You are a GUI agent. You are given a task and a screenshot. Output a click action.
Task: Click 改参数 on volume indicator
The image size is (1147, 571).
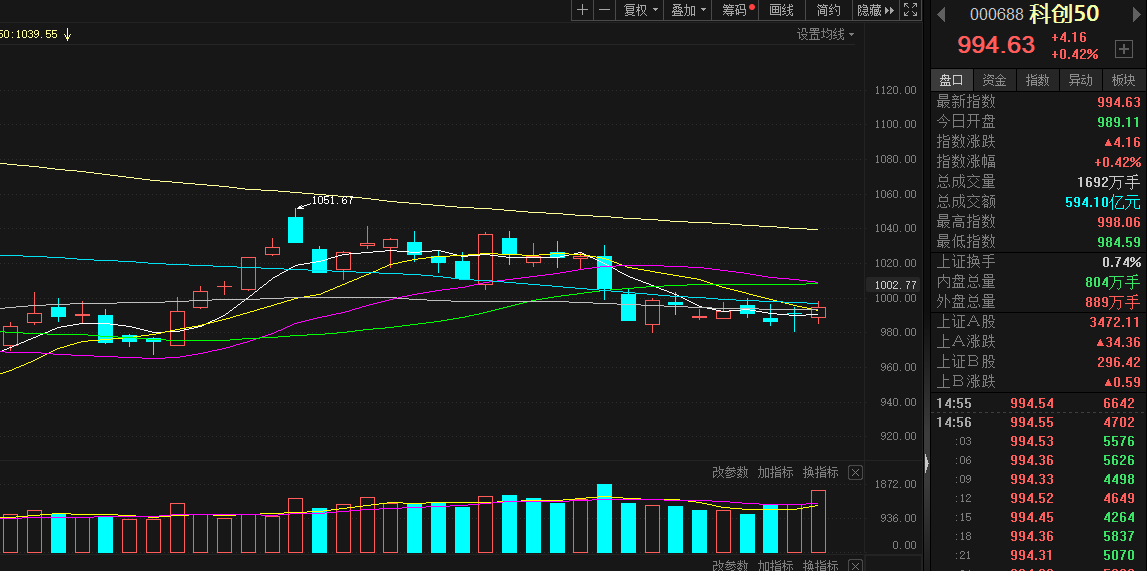coord(730,473)
